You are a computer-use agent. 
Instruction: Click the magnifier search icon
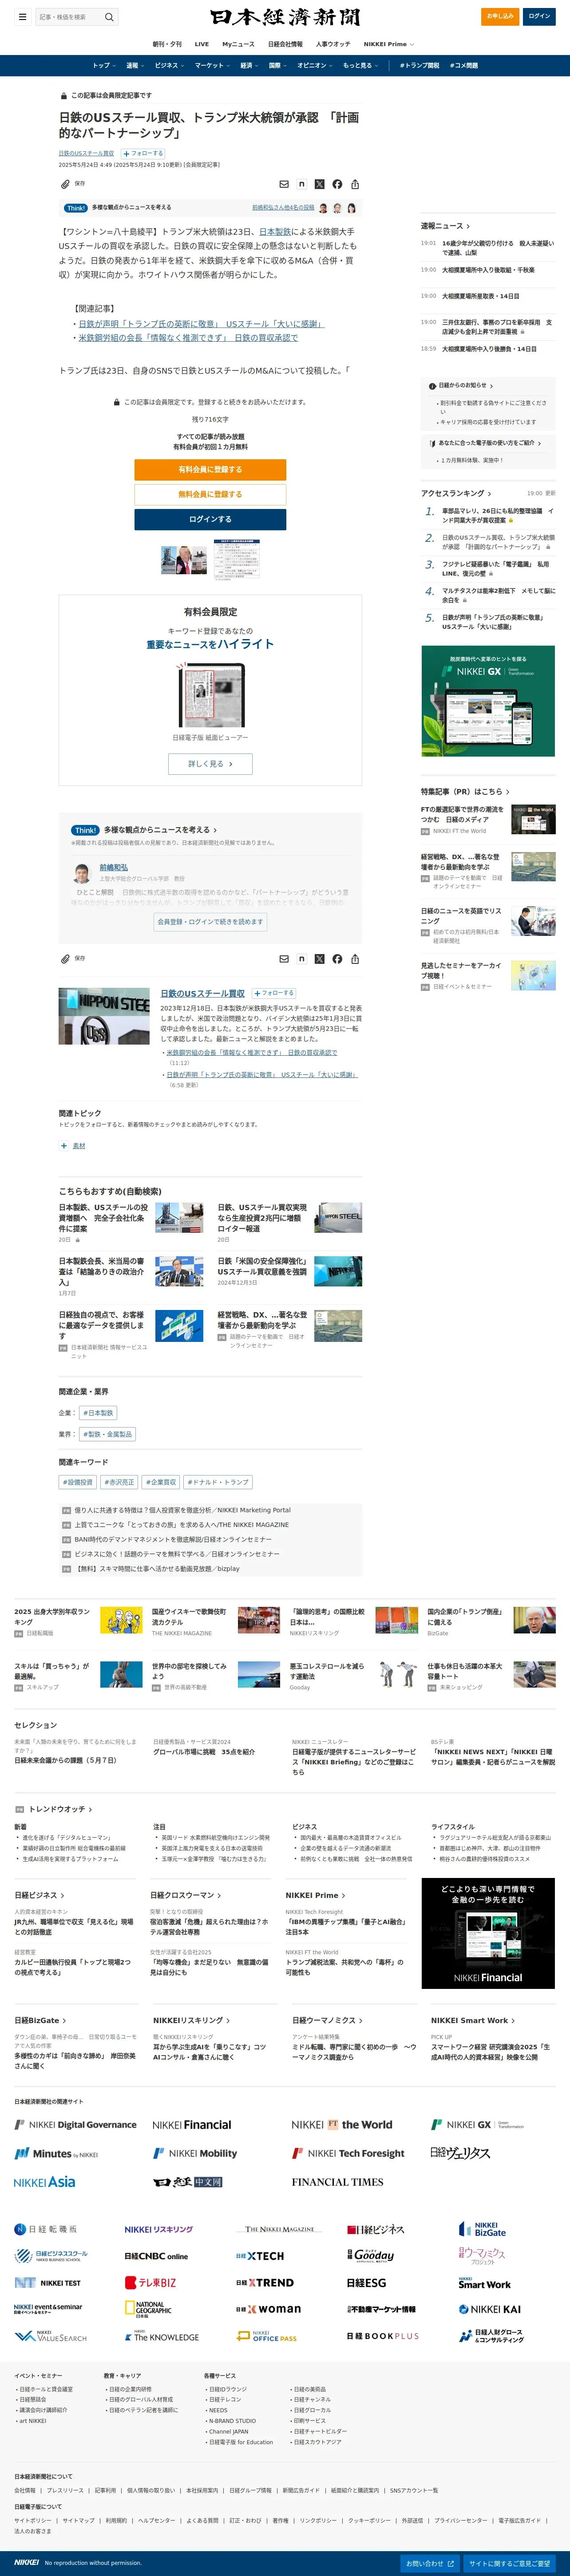[109, 17]
